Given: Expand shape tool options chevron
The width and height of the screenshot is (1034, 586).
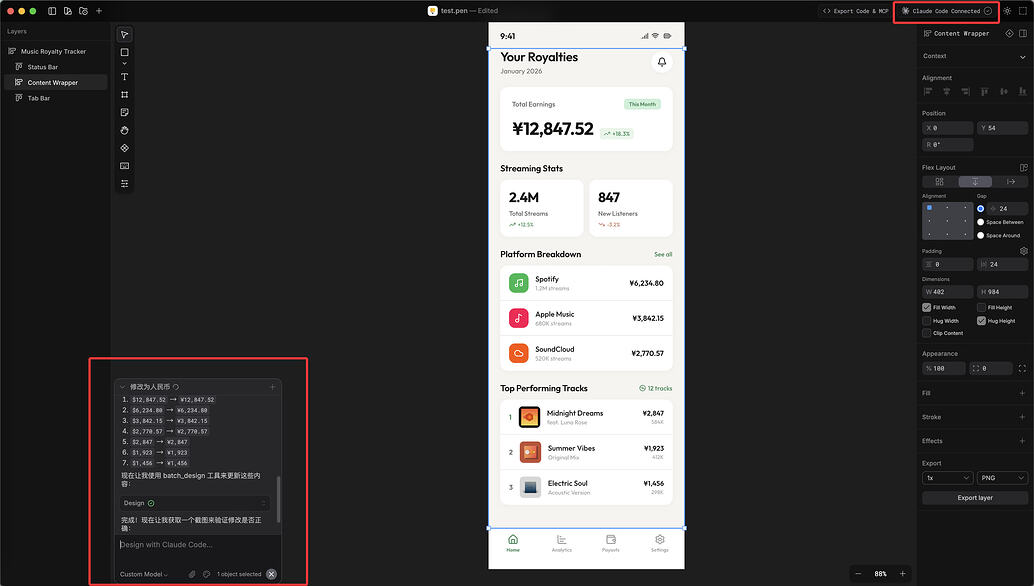Looking at the screenshot, I should click(125, 64).
